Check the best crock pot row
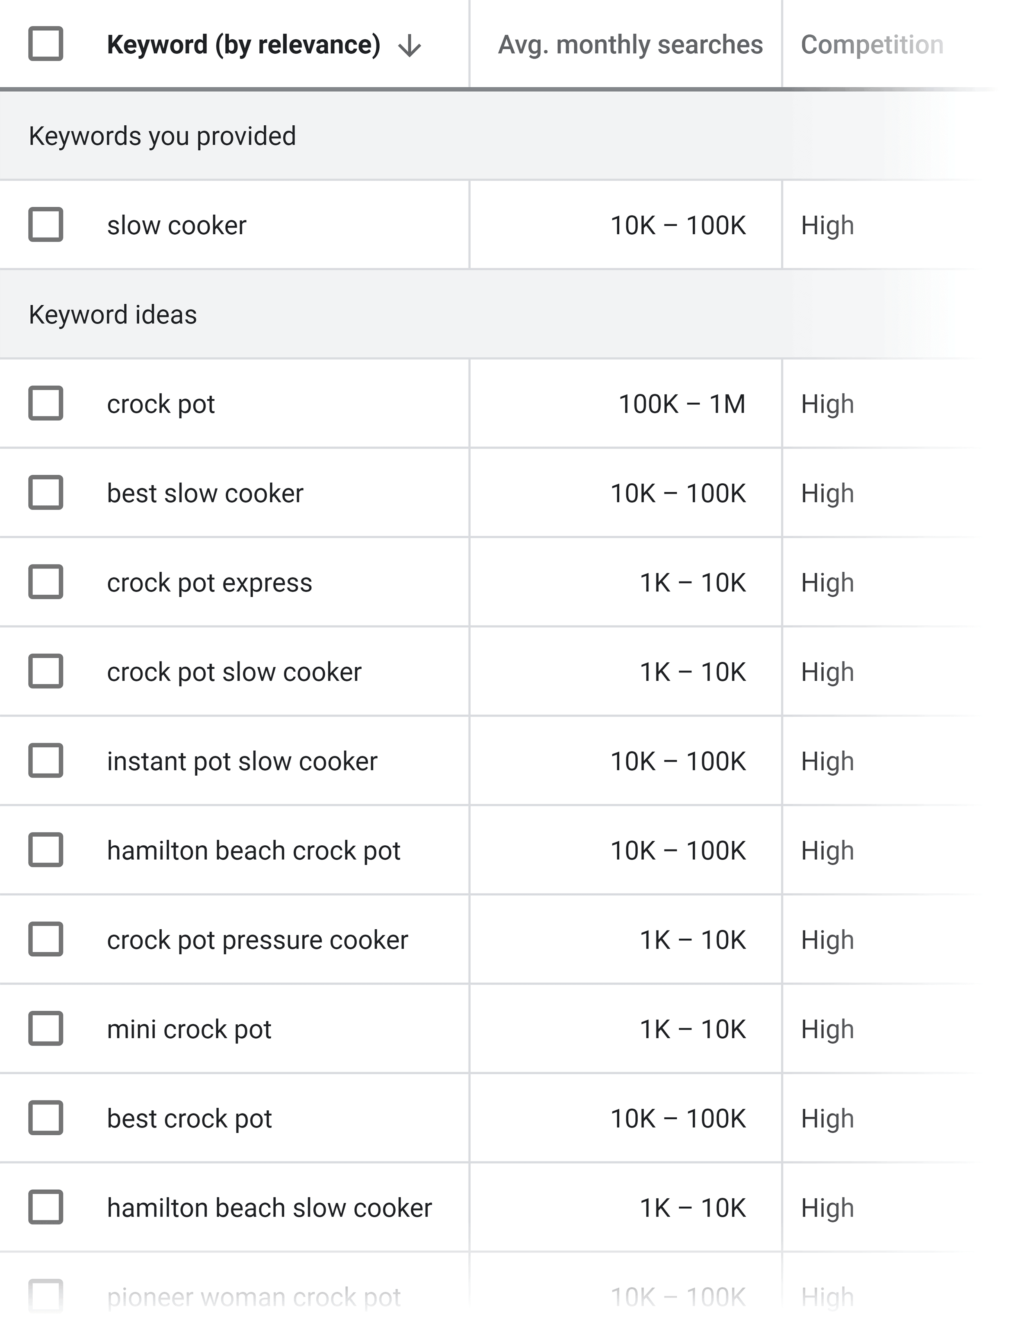This screenshot has width=1024, height=1329. [x=46, y=1117]
